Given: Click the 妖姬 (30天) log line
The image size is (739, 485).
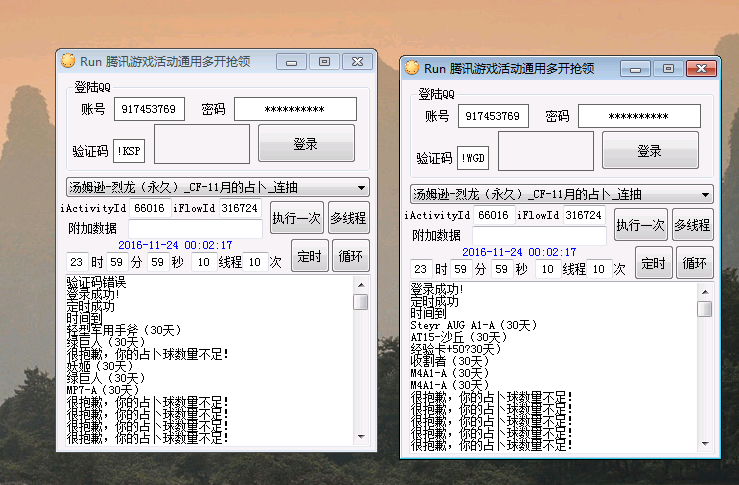Looking at the screenshot, I should coord(100,366).
